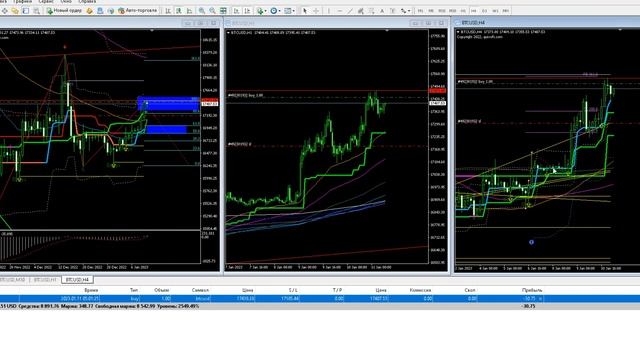
Task: Sort trades by the Время column
Action: click(91, 290)
